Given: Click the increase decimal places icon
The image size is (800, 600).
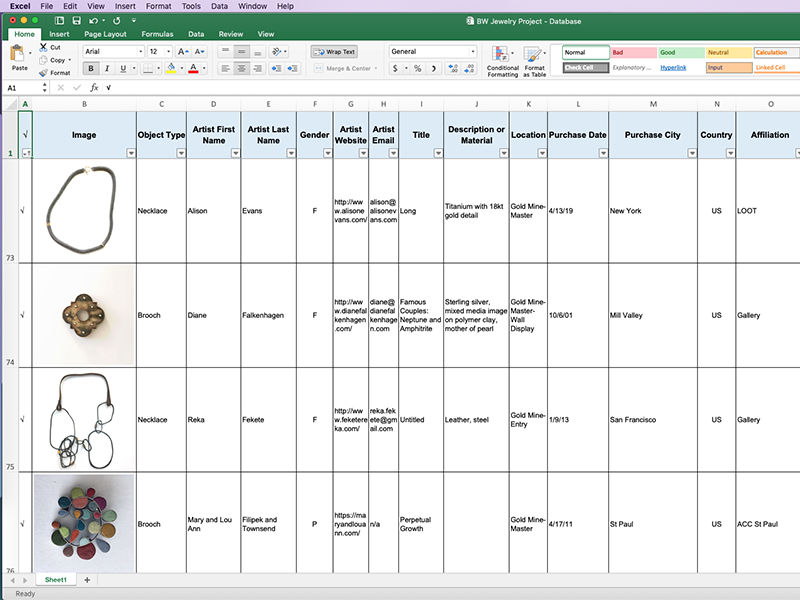Looking at the screenshot, I should coord(453,68).
